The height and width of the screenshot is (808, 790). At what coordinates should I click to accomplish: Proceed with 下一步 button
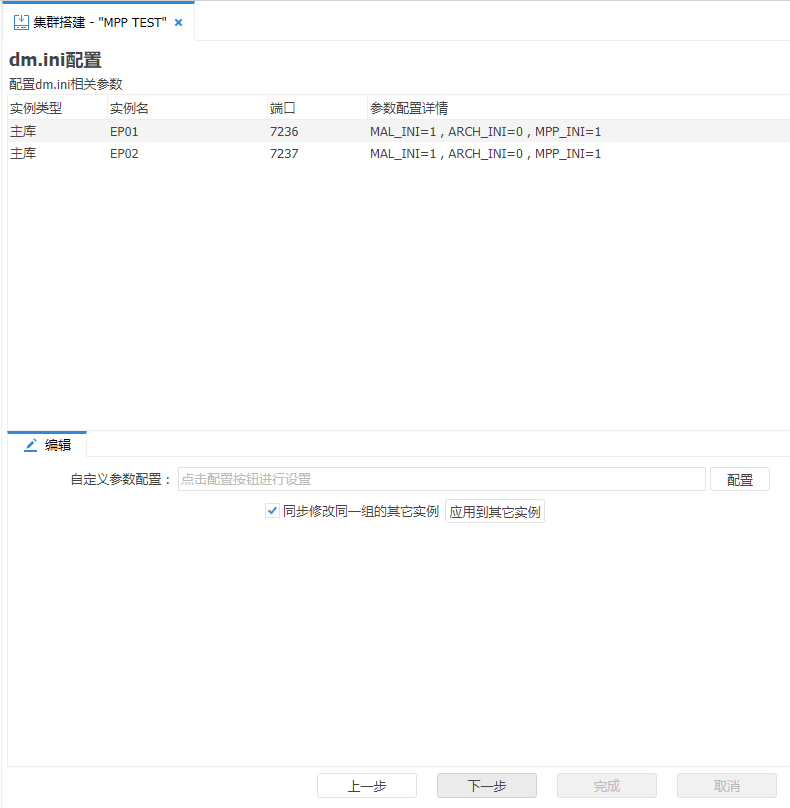click(x=487, y=786)
